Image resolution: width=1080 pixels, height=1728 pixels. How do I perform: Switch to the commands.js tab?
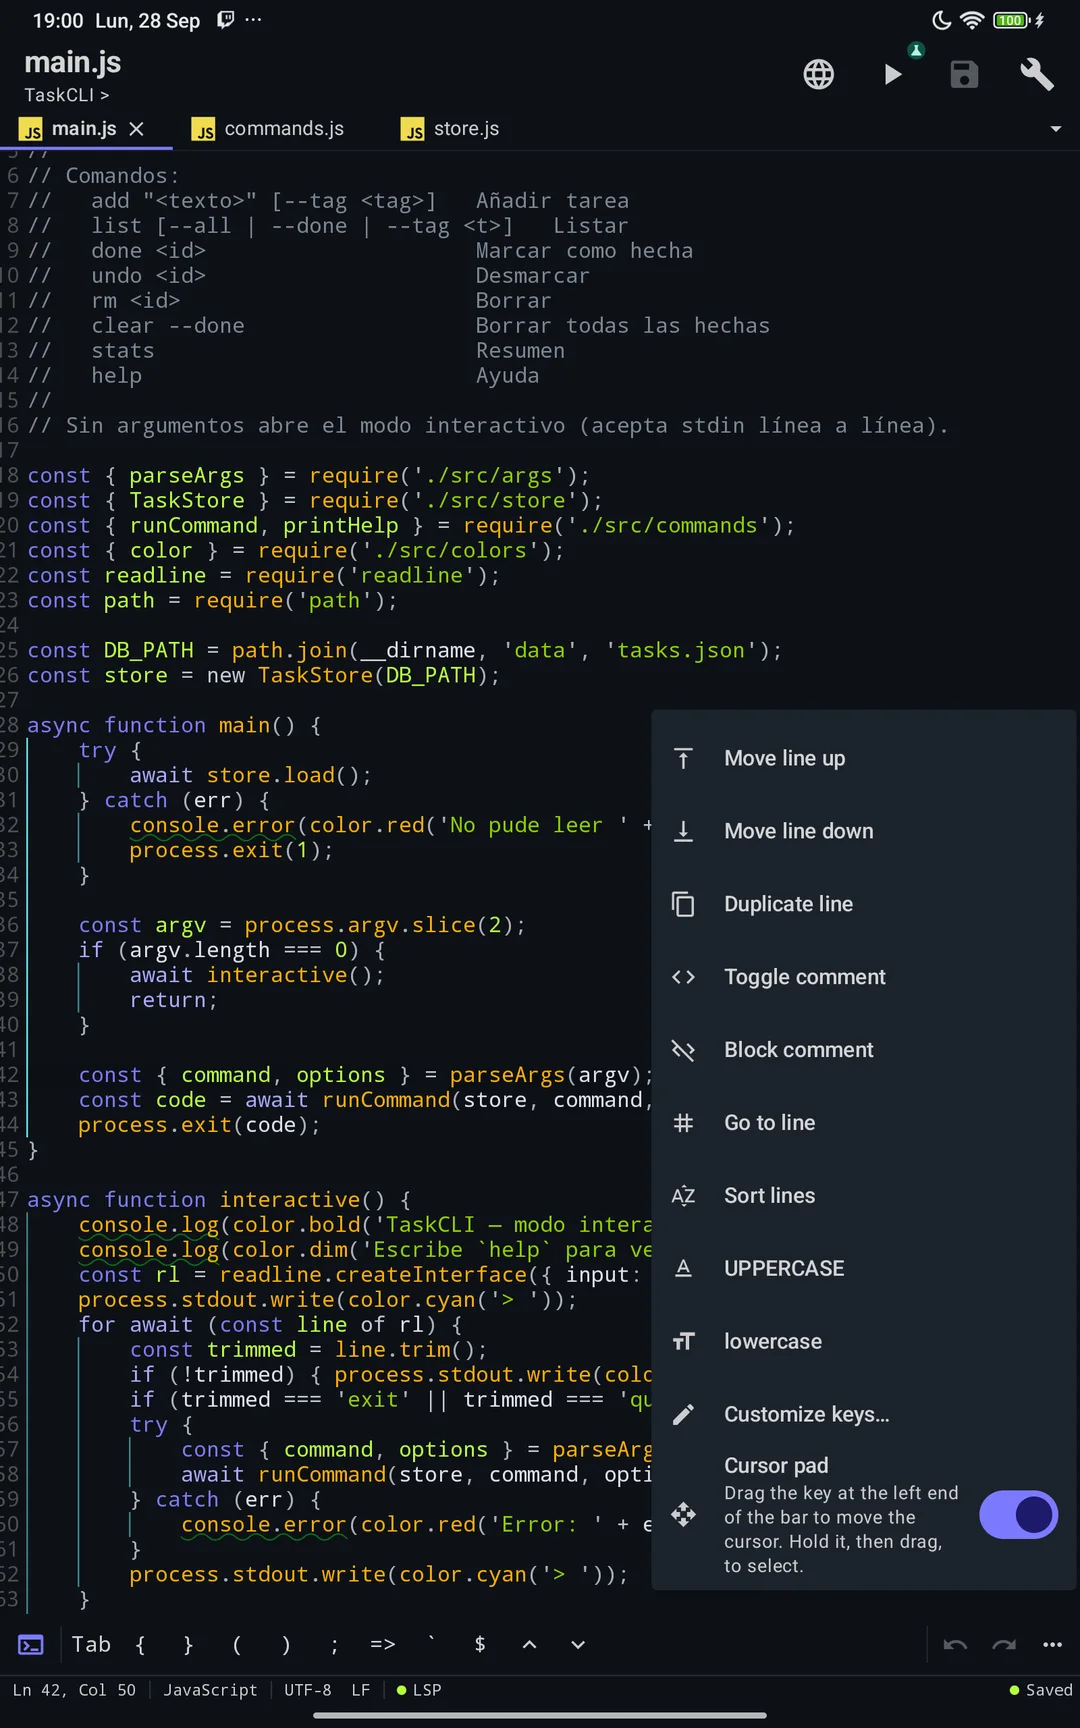pyautogui.click(x=270, y=129)
